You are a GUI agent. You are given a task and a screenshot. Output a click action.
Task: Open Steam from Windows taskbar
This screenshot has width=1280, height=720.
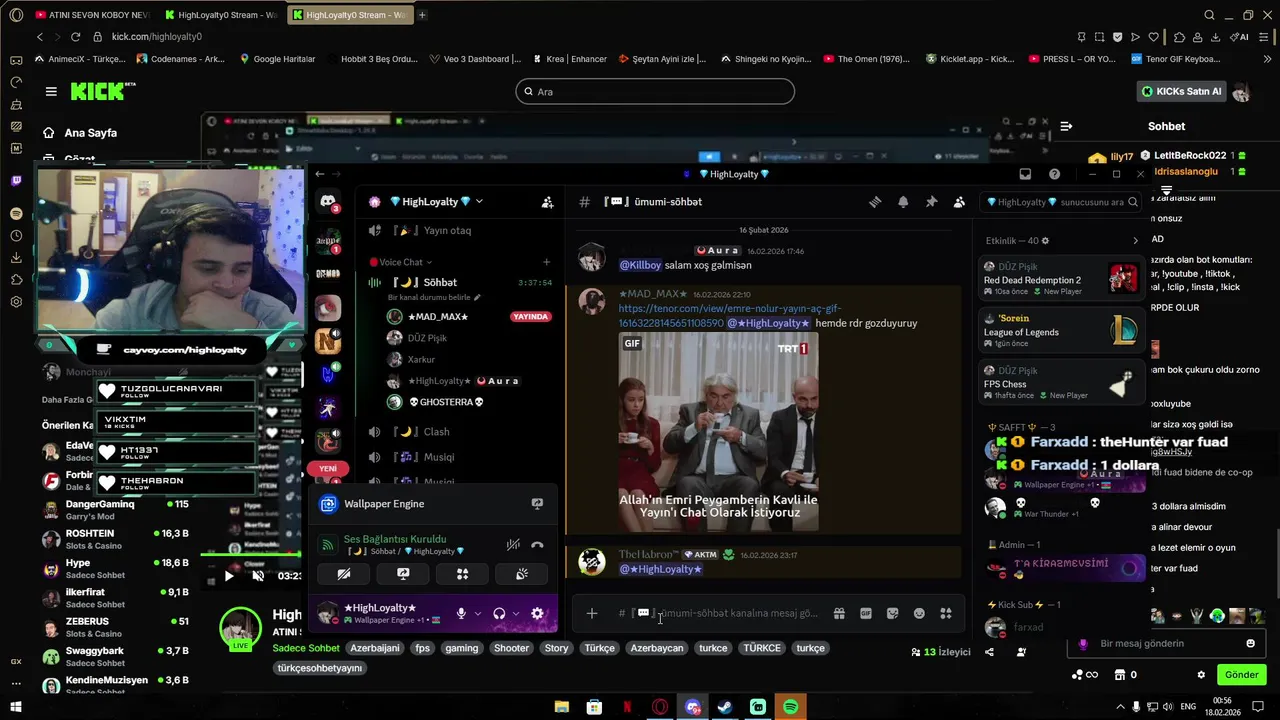pos(725,707)
